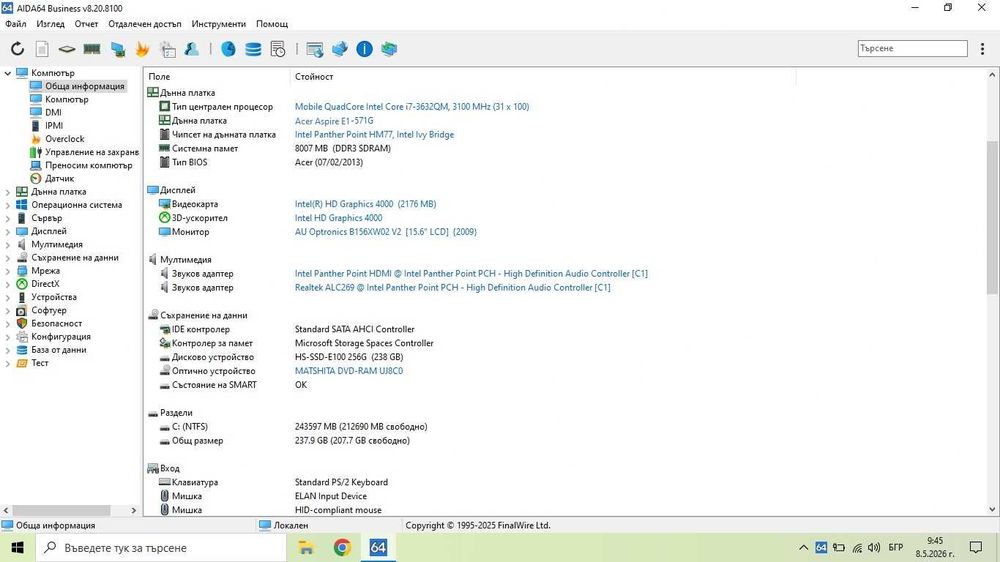Select the Датчик tree item
The height and width of the screenshot is (562, 1000).
(x=59, y=179)
